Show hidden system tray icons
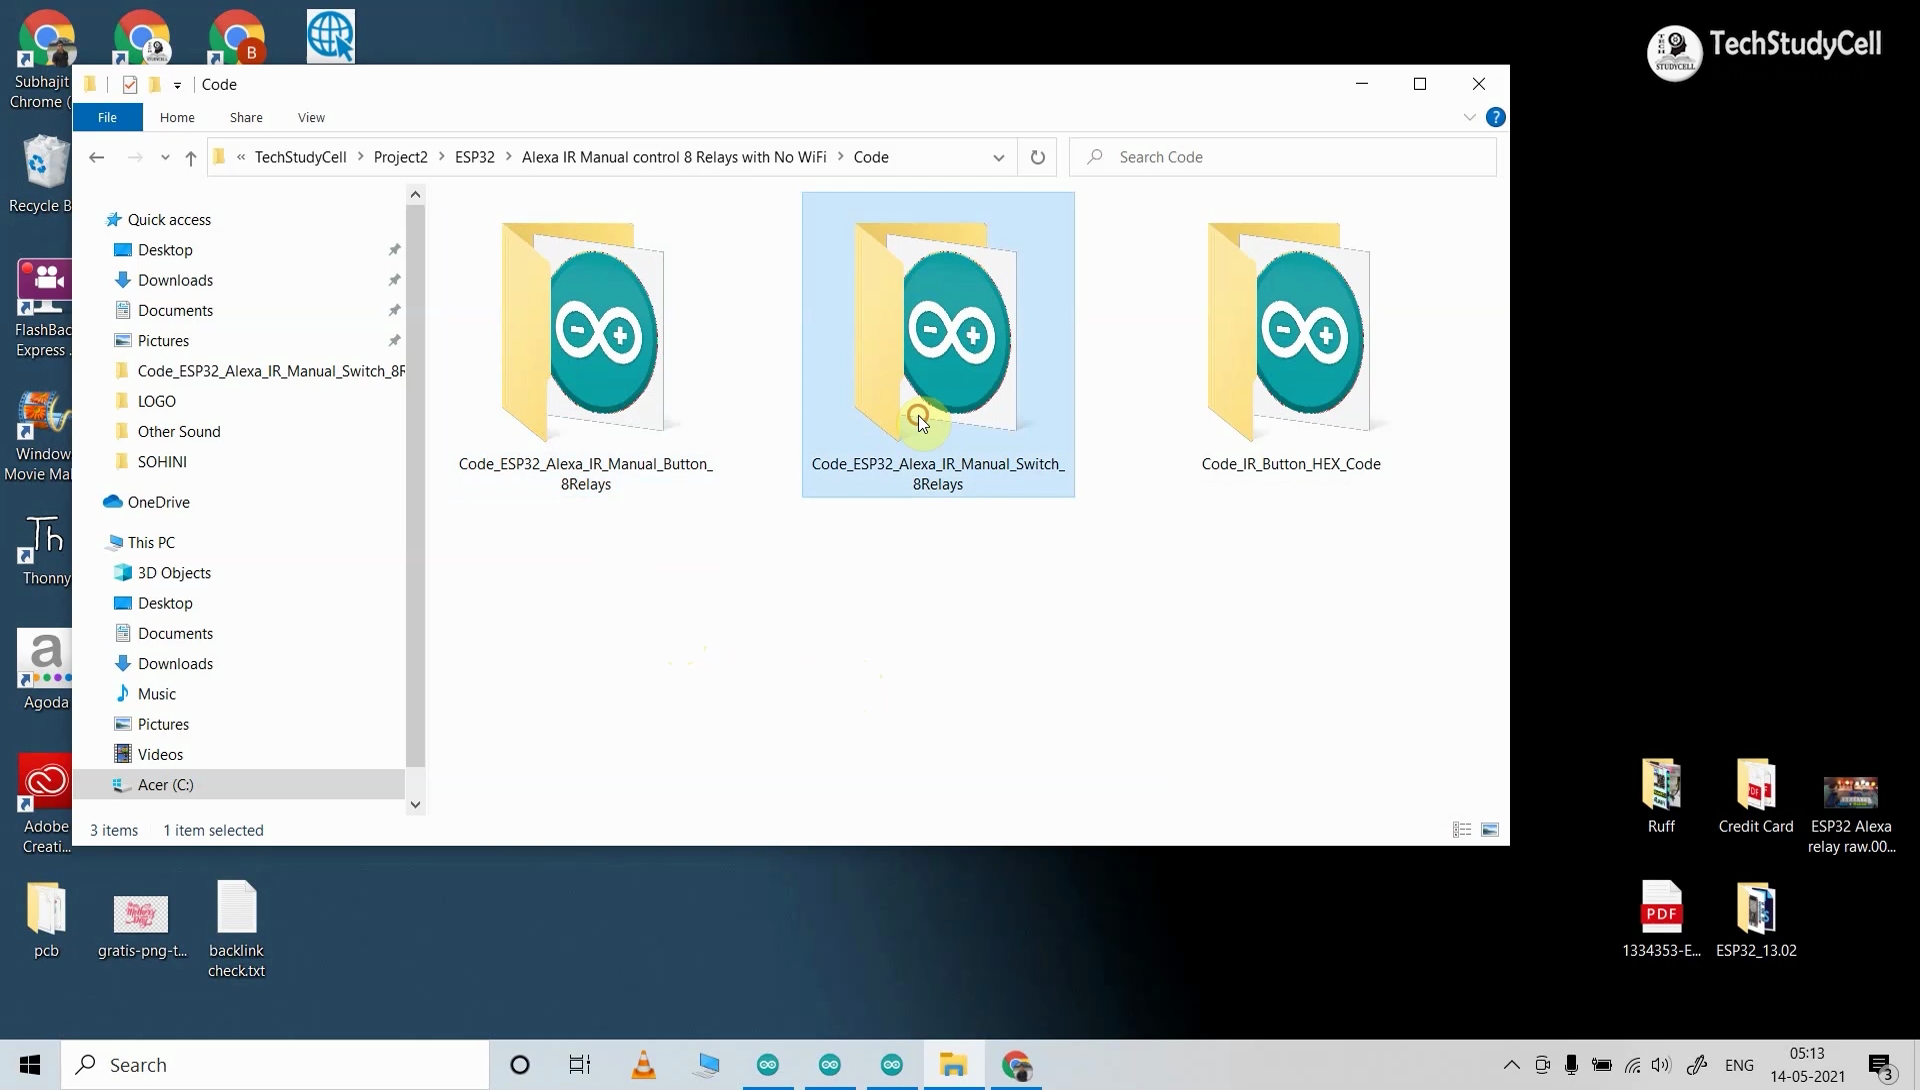This screenshot has height=1090, width=1920. click(1511, 1065)
